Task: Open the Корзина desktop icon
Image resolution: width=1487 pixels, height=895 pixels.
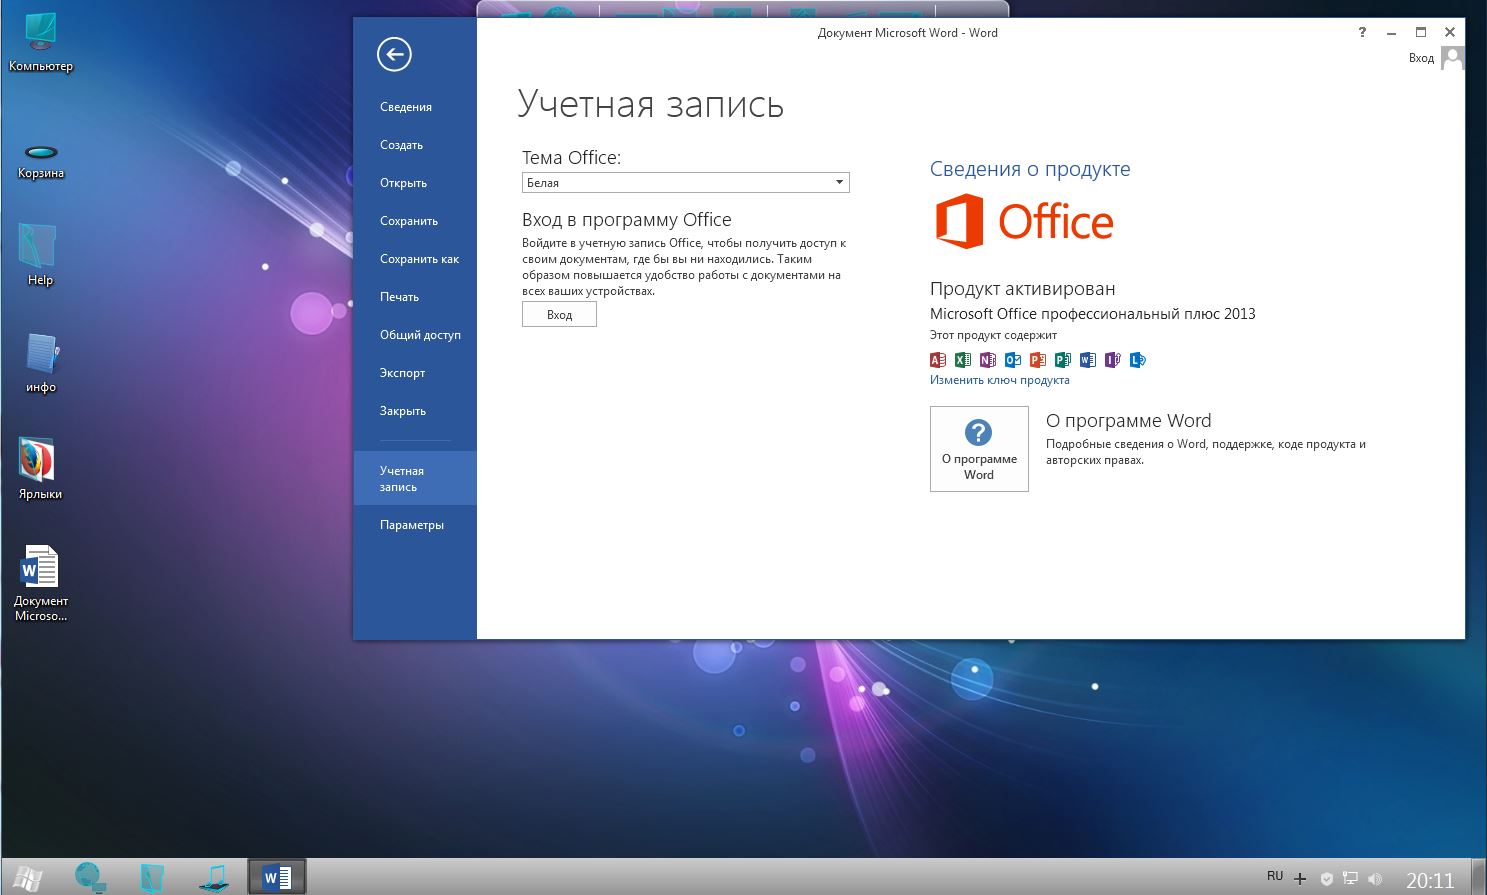Action: point(41,160)
